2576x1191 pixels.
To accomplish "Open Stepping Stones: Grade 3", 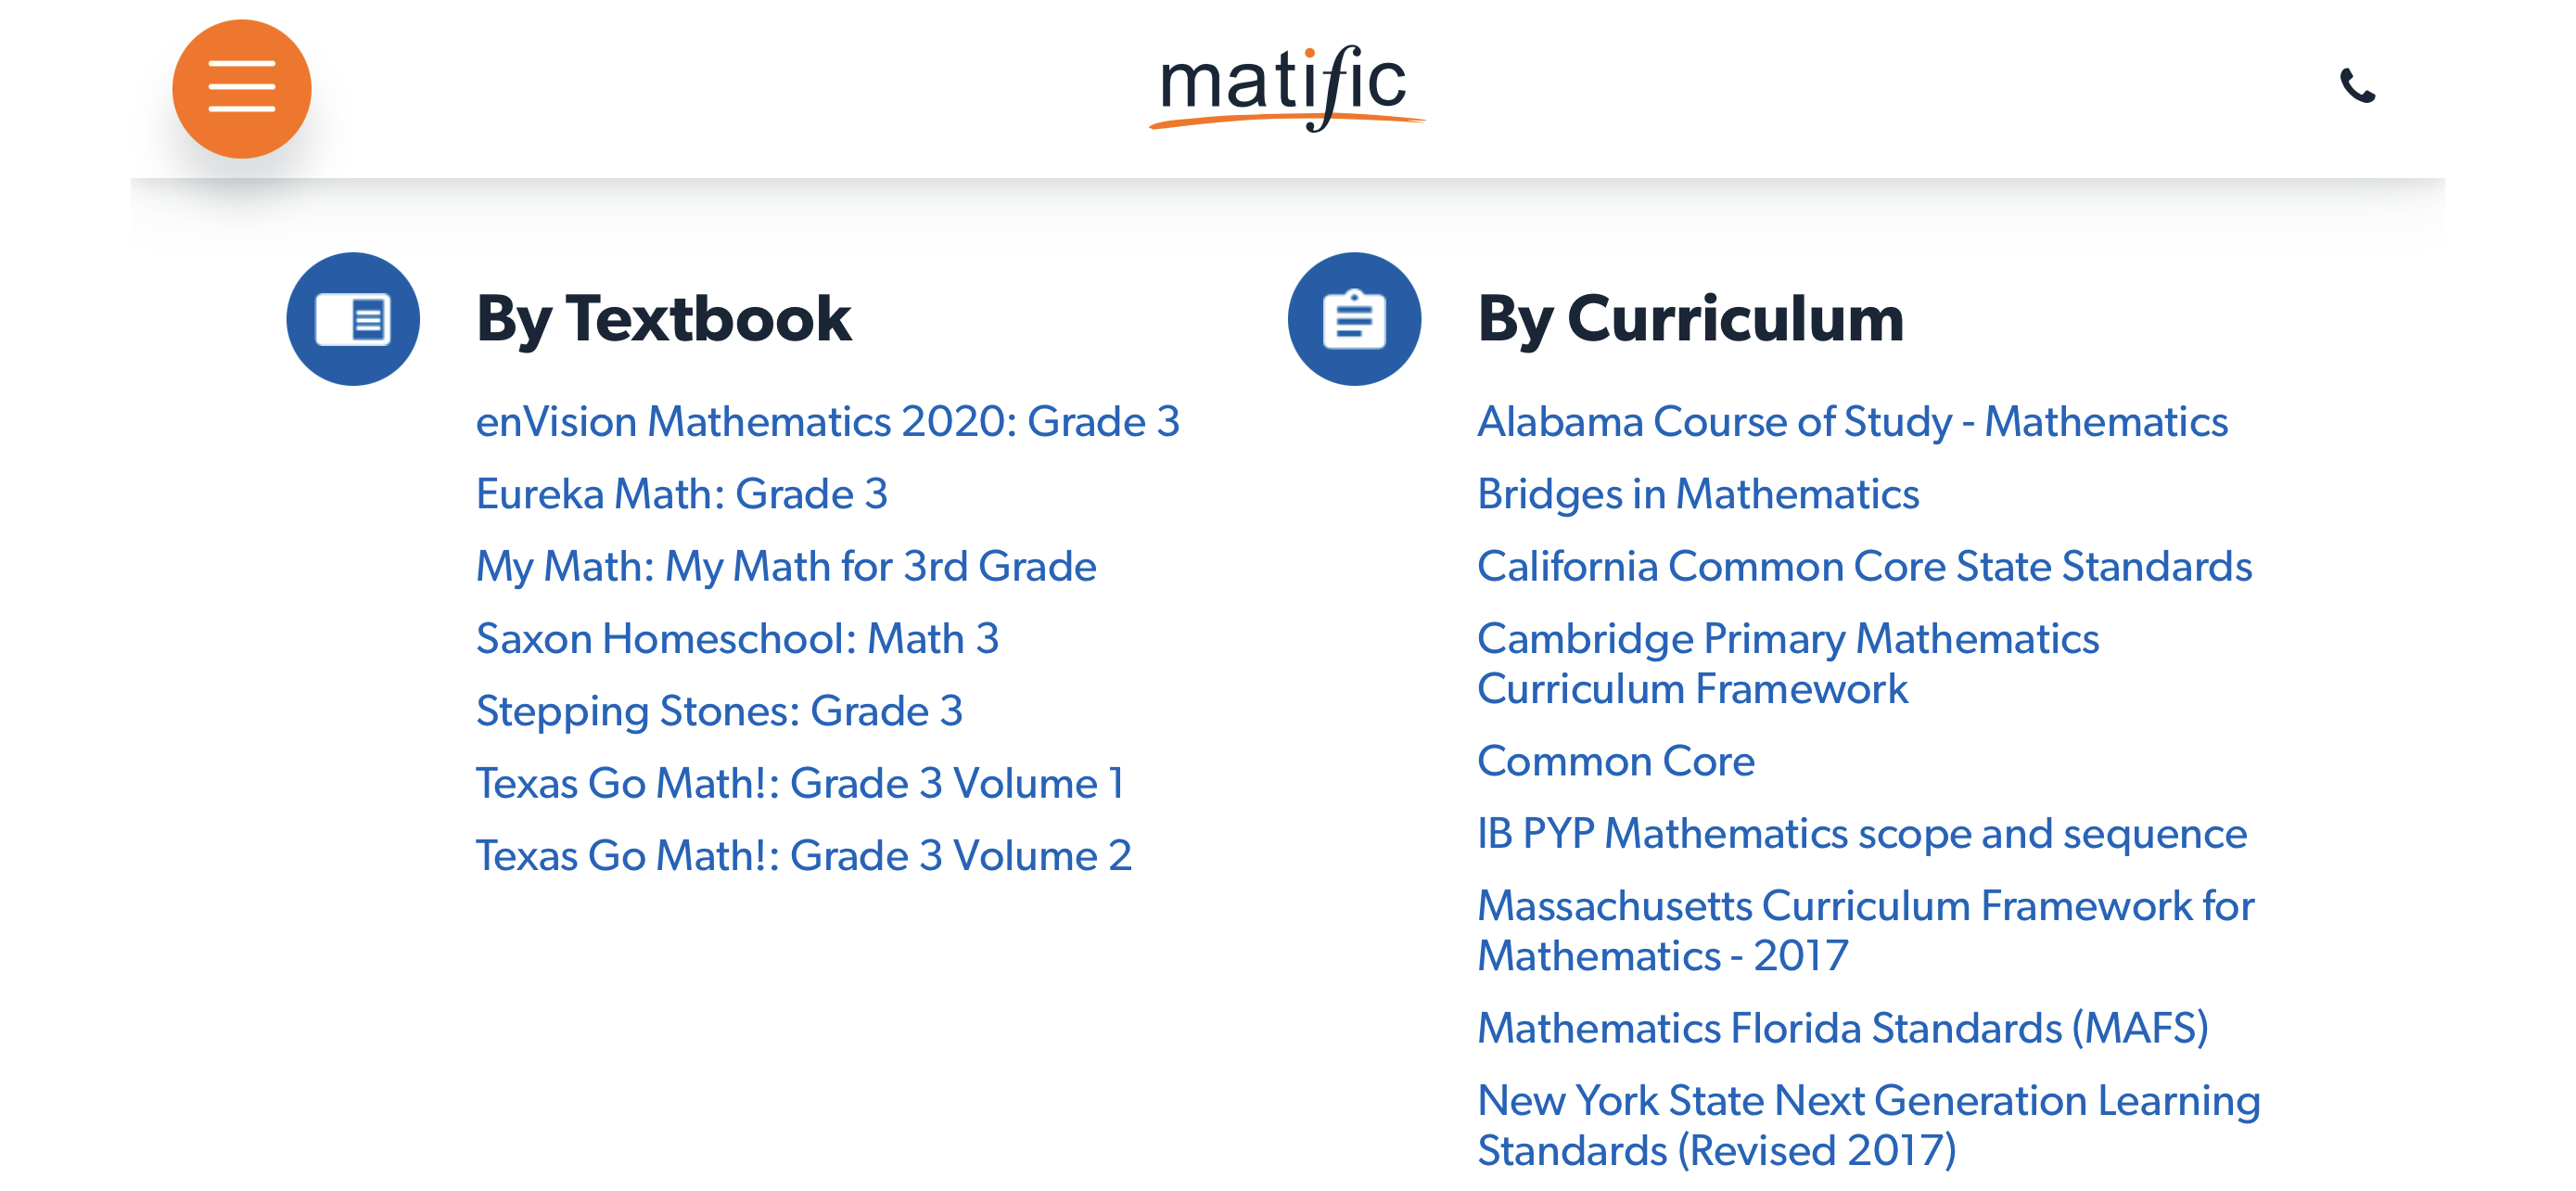I will click(x=720, y=711).
